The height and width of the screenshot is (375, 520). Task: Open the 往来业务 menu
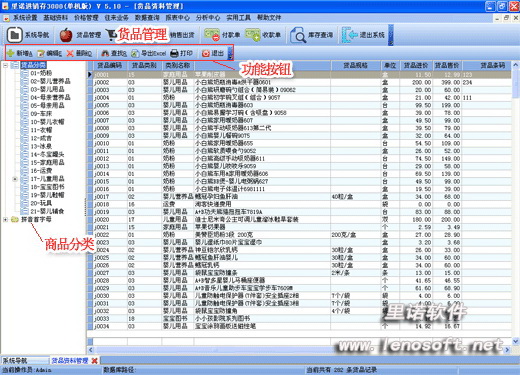pos(117,18)
